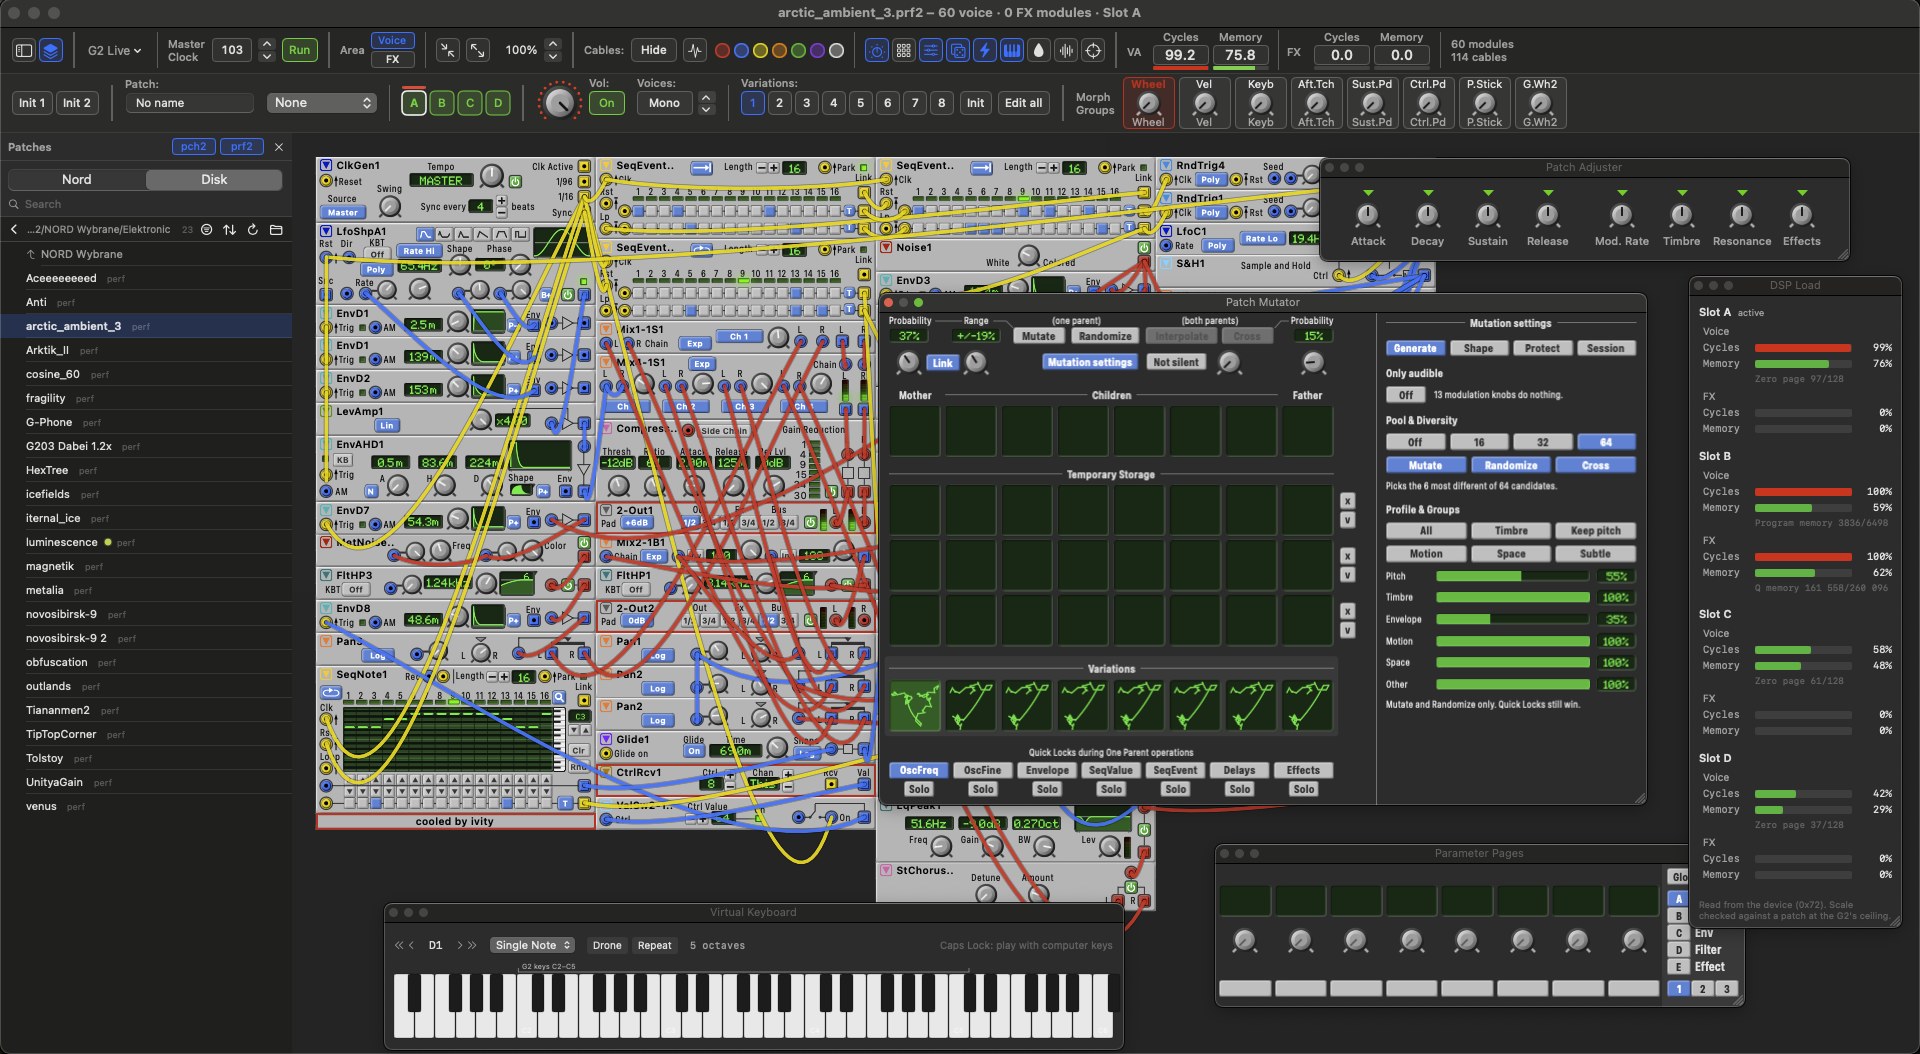This screenshot has width=1920, height=1054.
Task: Toggle the sidebar panel icon
Action: (25, 50)
